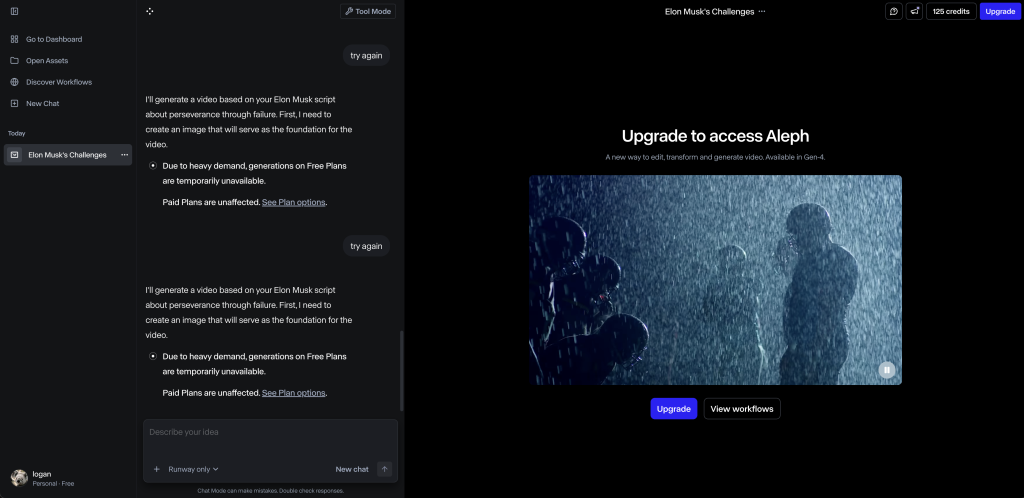Start a New Chat from the sidebar
1024x498 pixels.
(42, 103)
